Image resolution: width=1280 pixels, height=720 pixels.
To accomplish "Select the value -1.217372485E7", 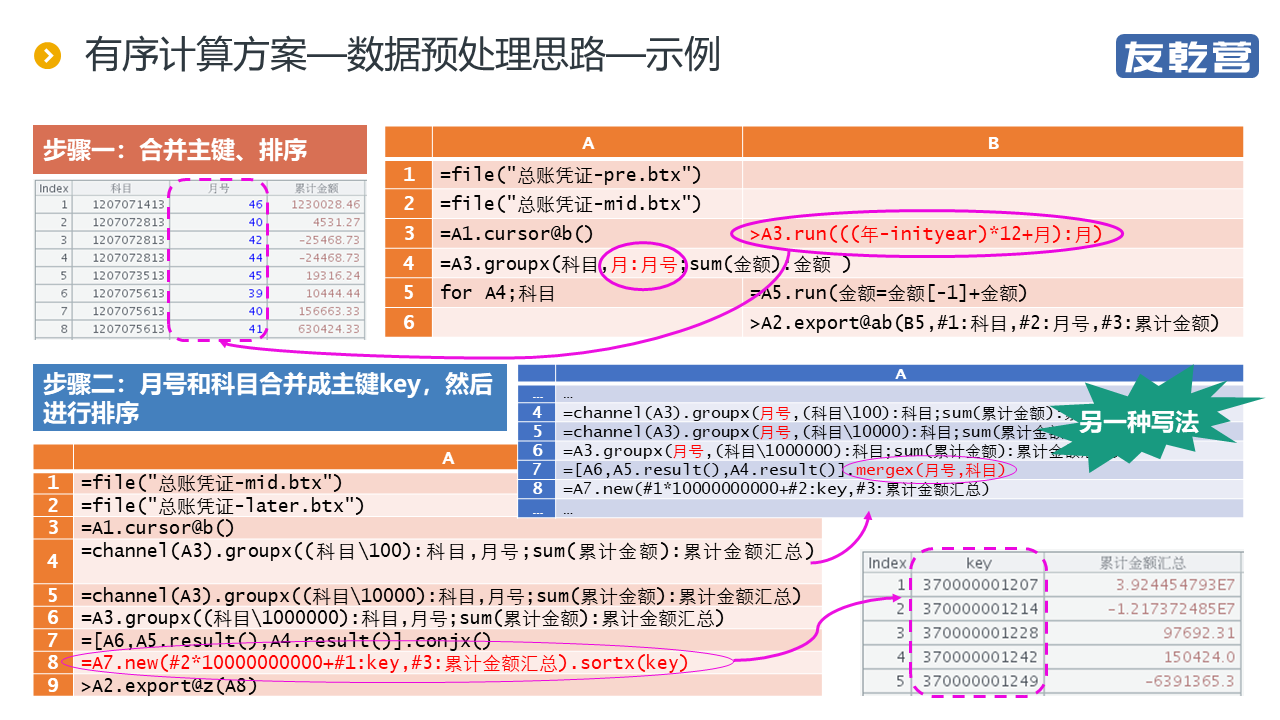I will [x=1172, y=609].
